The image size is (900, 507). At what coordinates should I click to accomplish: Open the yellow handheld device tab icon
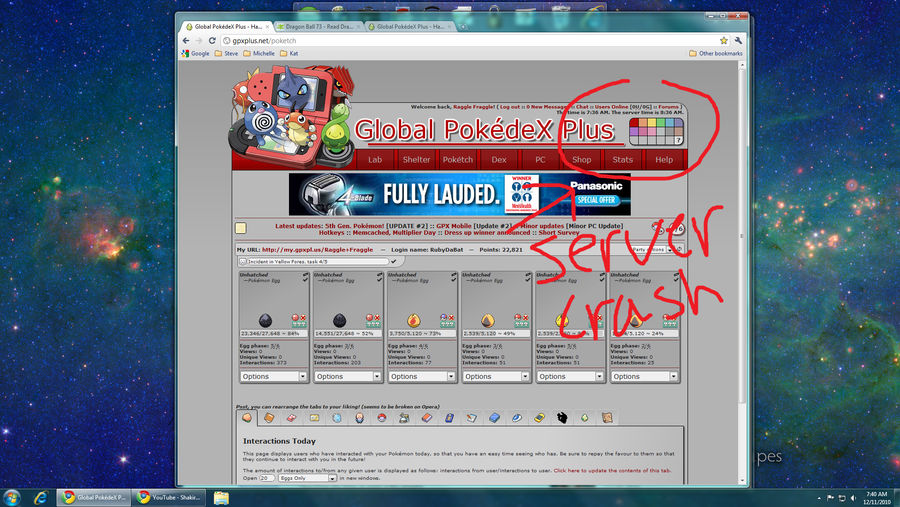click(539, 418)
